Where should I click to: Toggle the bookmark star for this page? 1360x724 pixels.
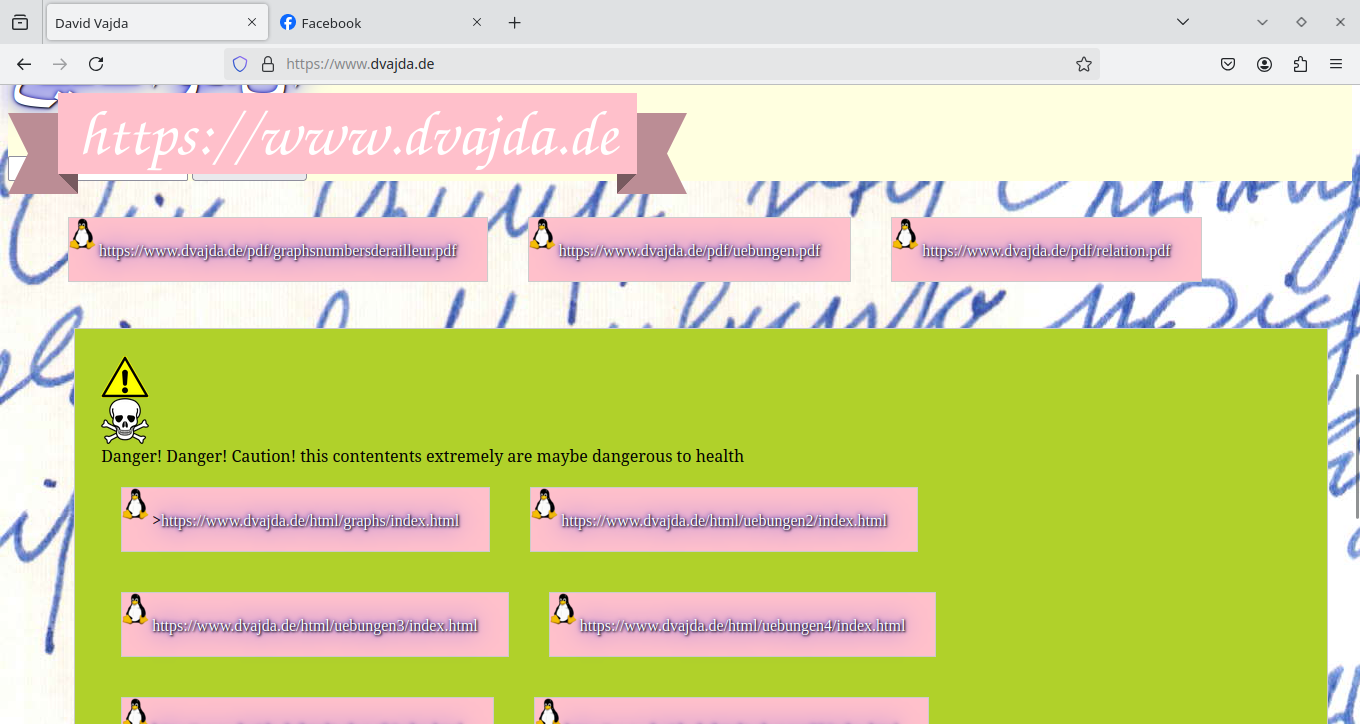[1084, 63]
